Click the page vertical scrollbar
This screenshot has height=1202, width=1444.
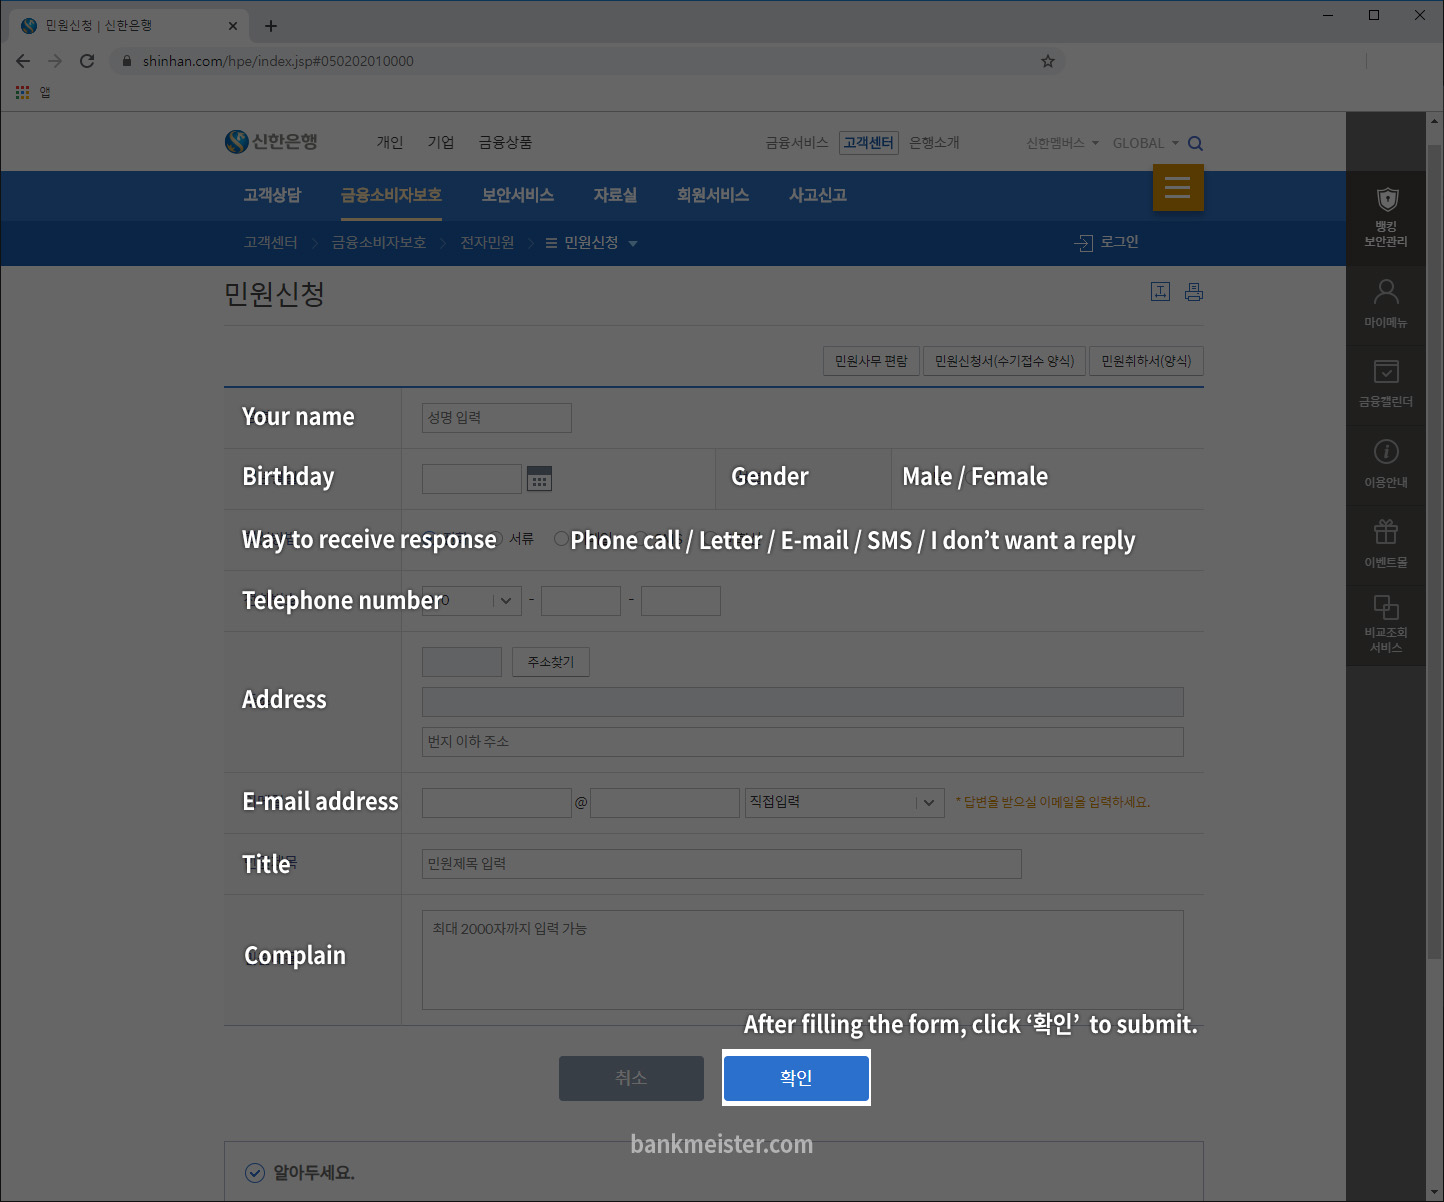(1434, 550)
